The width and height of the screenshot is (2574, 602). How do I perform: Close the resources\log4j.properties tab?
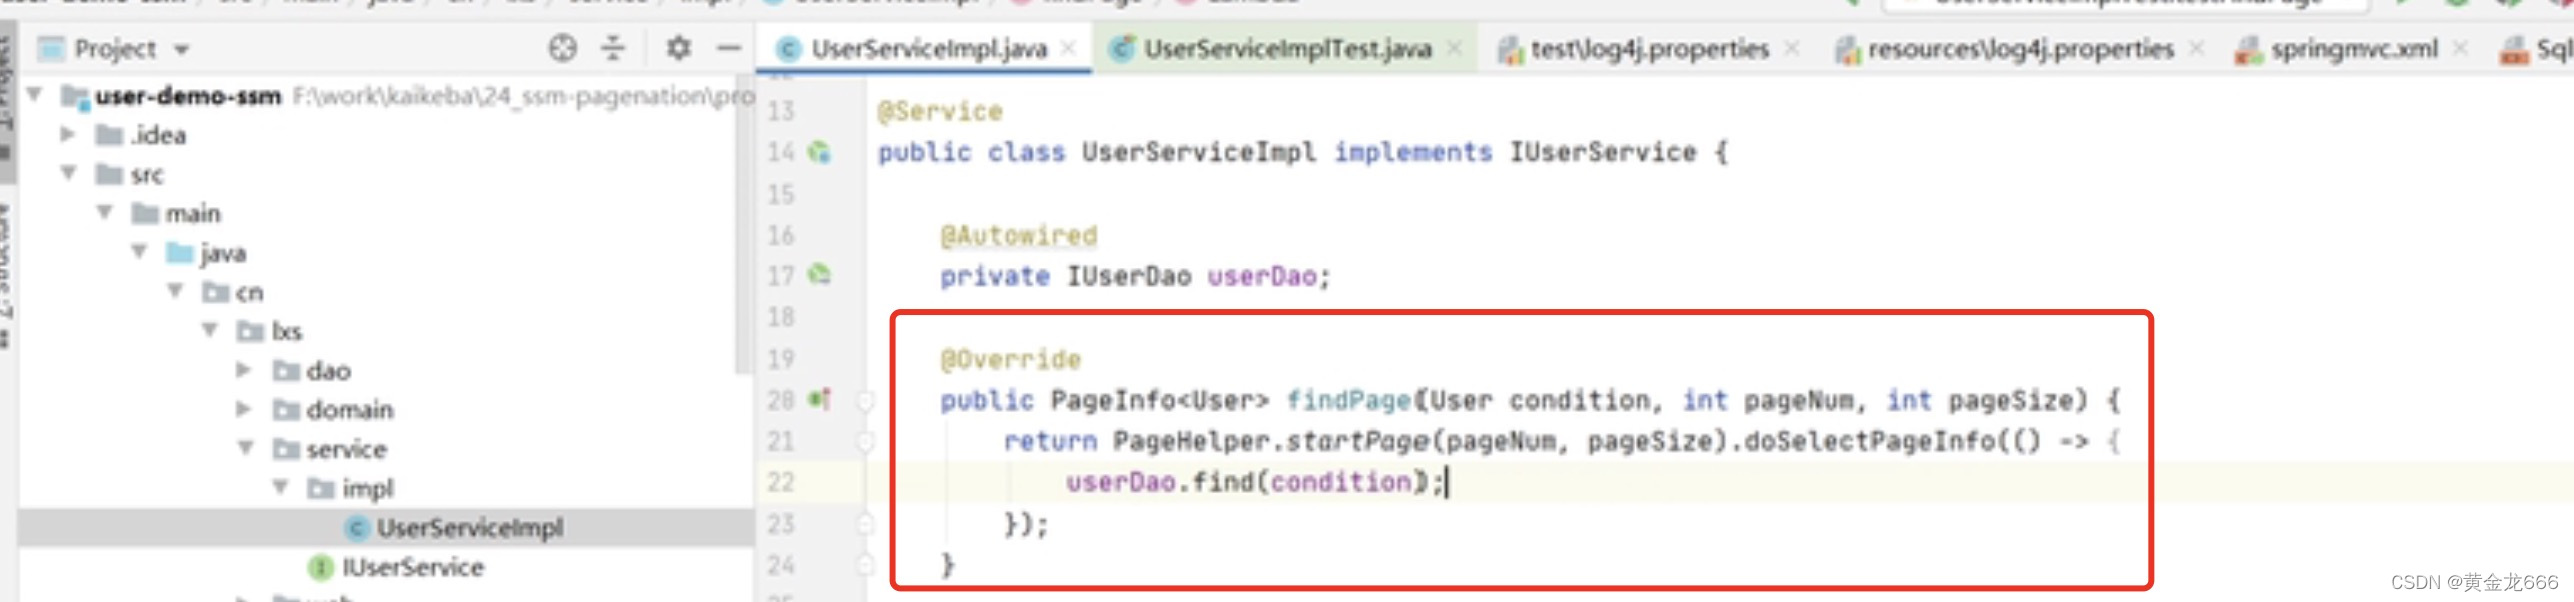pyautogui.click(x=2197, y=48)
